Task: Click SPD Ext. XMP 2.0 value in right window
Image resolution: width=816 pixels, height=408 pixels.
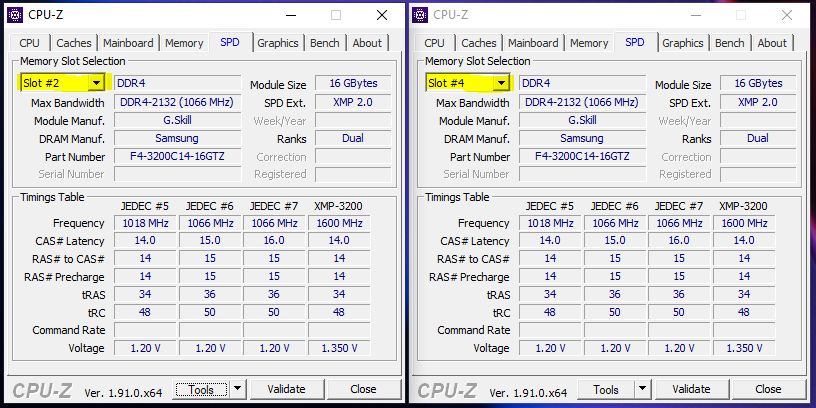Action: point(758,102)
